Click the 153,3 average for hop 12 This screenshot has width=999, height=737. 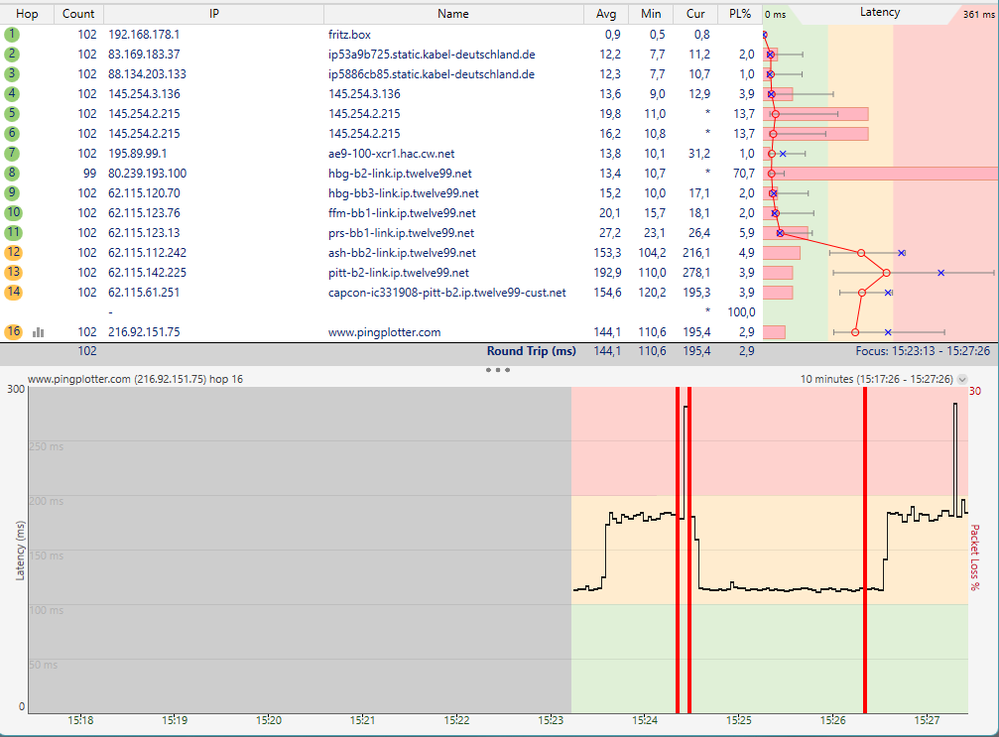point(607,252)
